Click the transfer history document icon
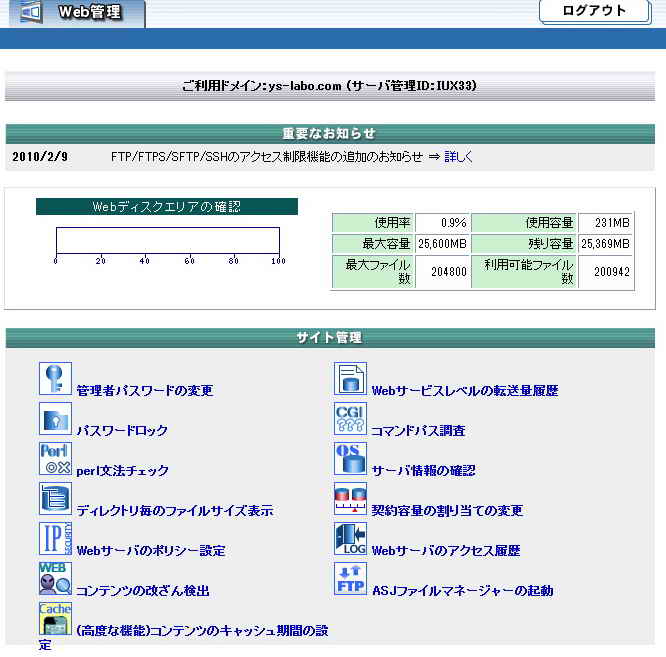 (x=350, y=379)
